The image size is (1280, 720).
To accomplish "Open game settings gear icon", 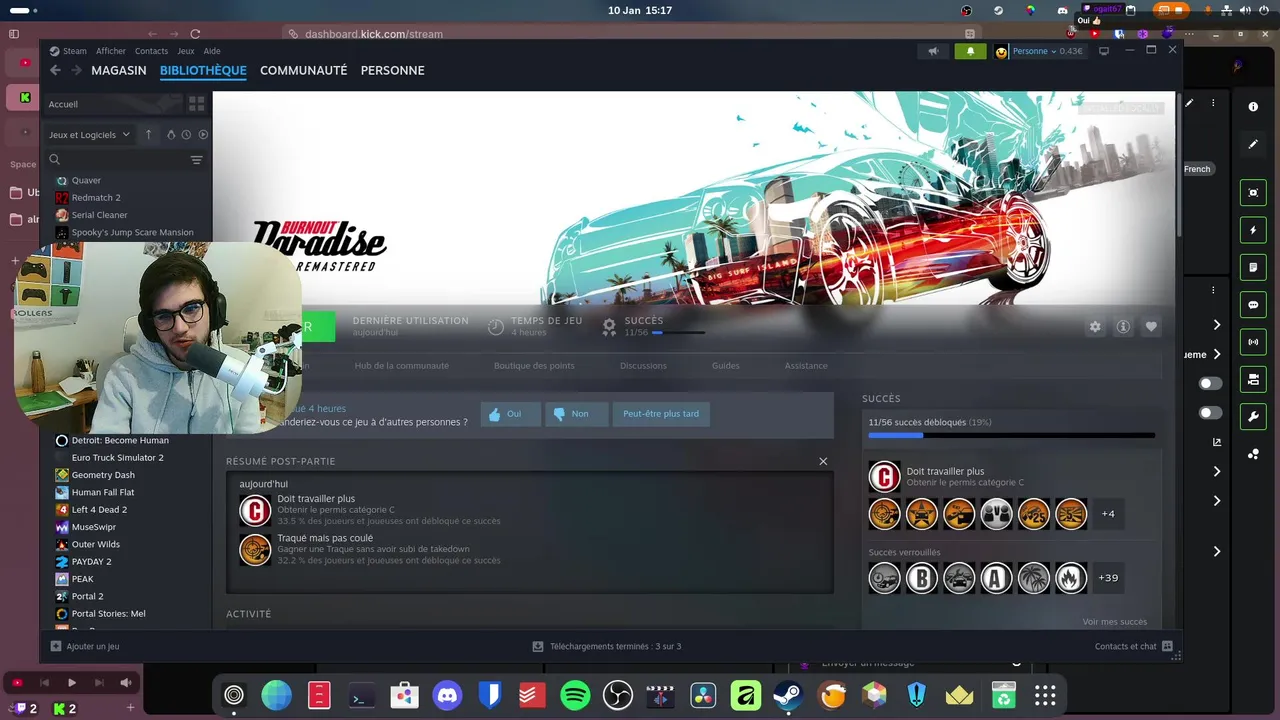I will click(1095, 327).
